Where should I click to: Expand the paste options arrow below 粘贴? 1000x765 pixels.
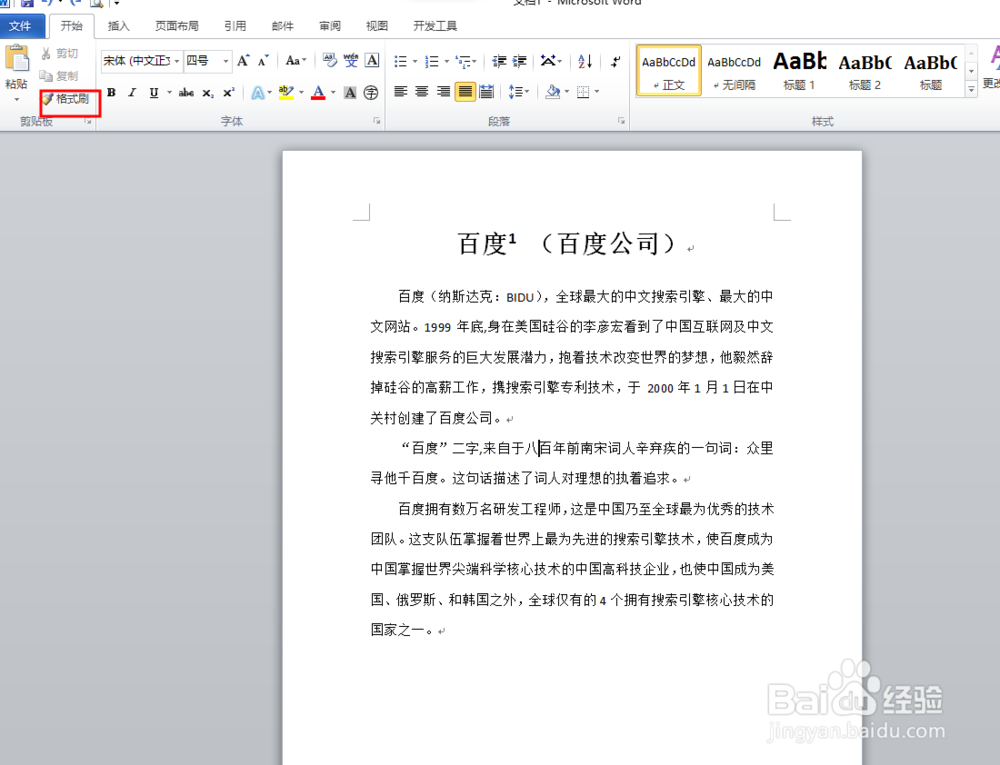[x=17, y=99]
